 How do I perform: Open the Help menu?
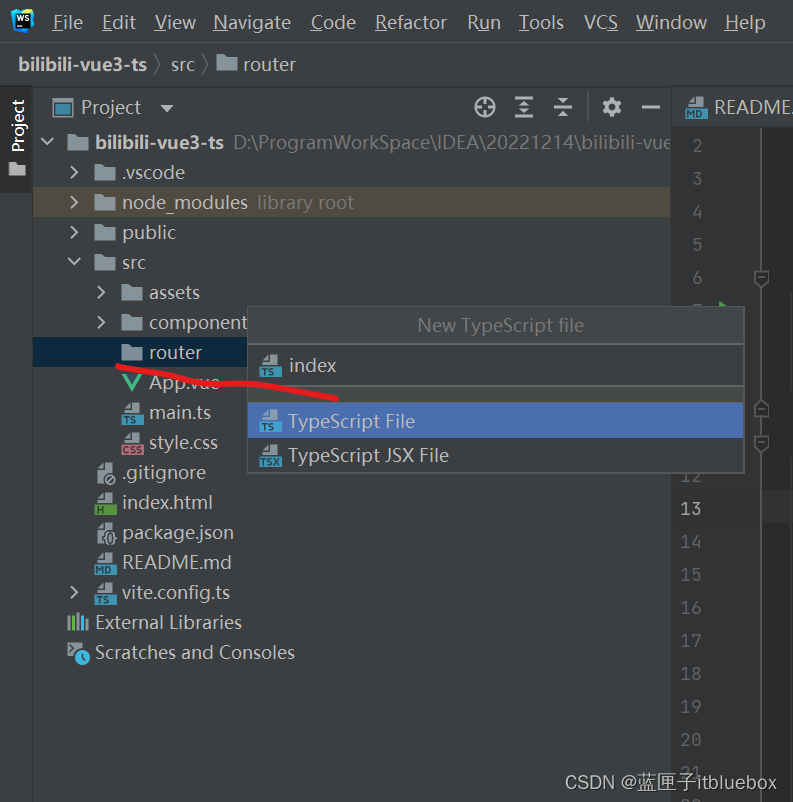(745, 23)
